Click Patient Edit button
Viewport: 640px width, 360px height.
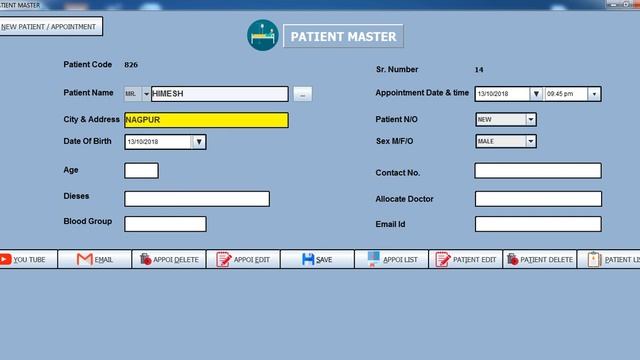(466, 260)
